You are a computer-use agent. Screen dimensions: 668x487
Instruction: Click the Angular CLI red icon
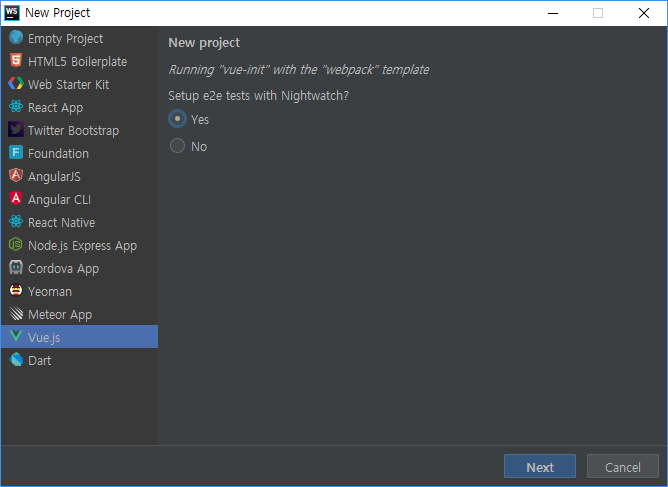(16, 199)
